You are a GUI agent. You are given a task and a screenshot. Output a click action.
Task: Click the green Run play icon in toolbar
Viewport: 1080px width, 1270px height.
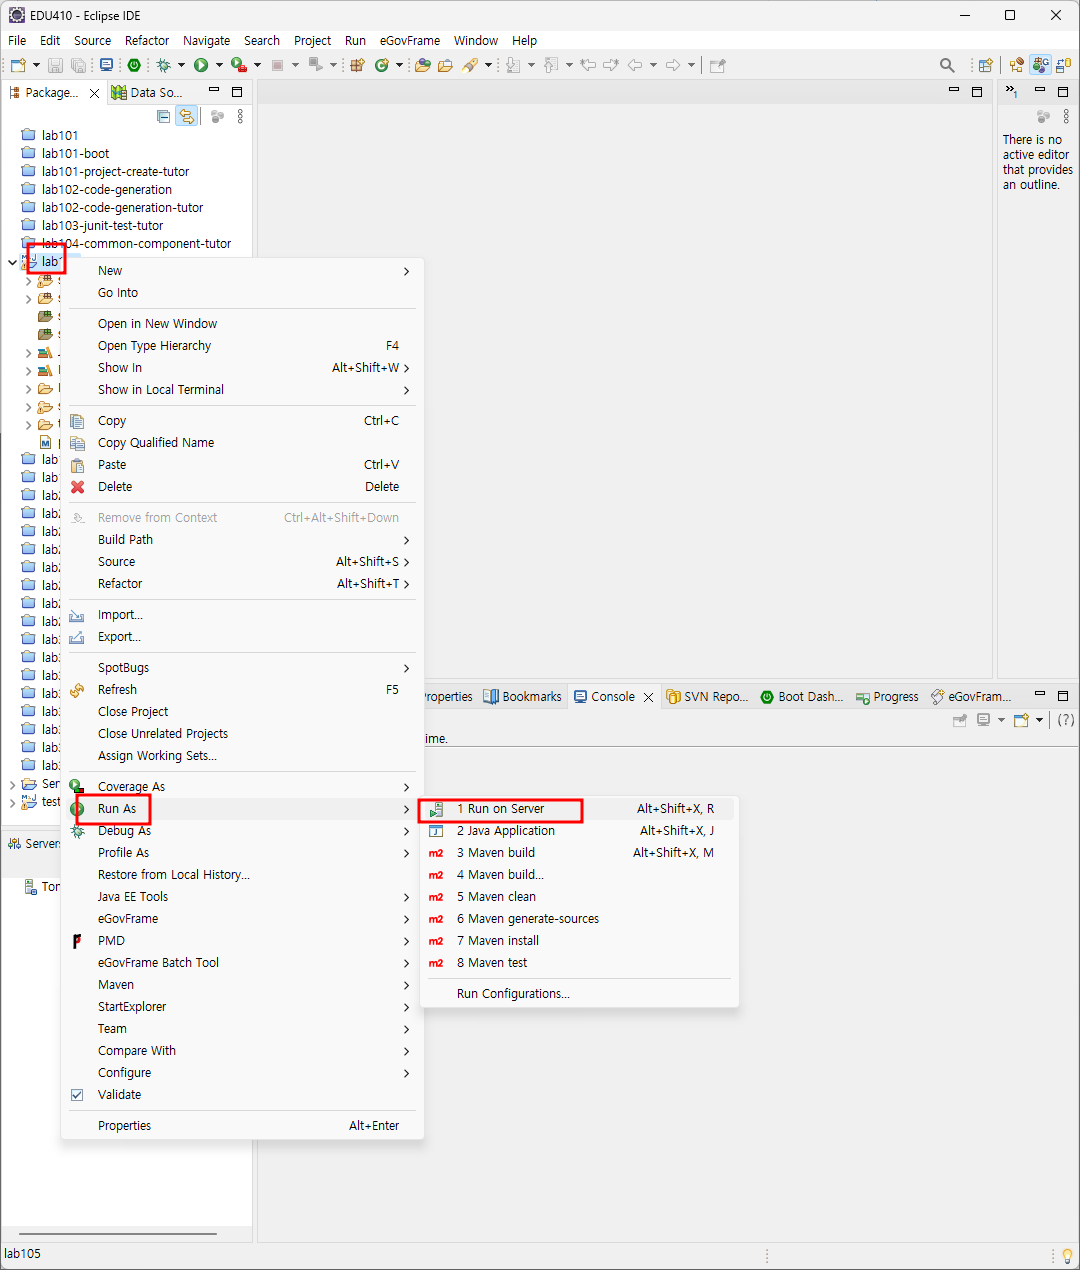point(201,65)
